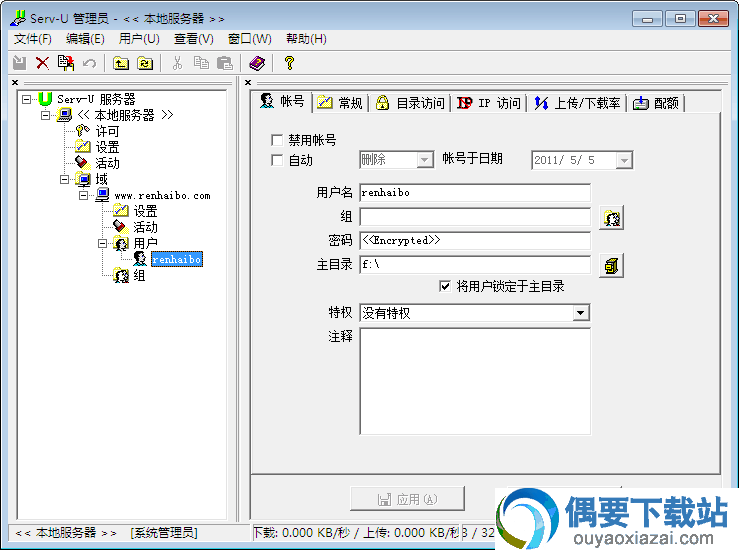
Task: Switch to the IP 访问 tab
Action: click(489, 103)
